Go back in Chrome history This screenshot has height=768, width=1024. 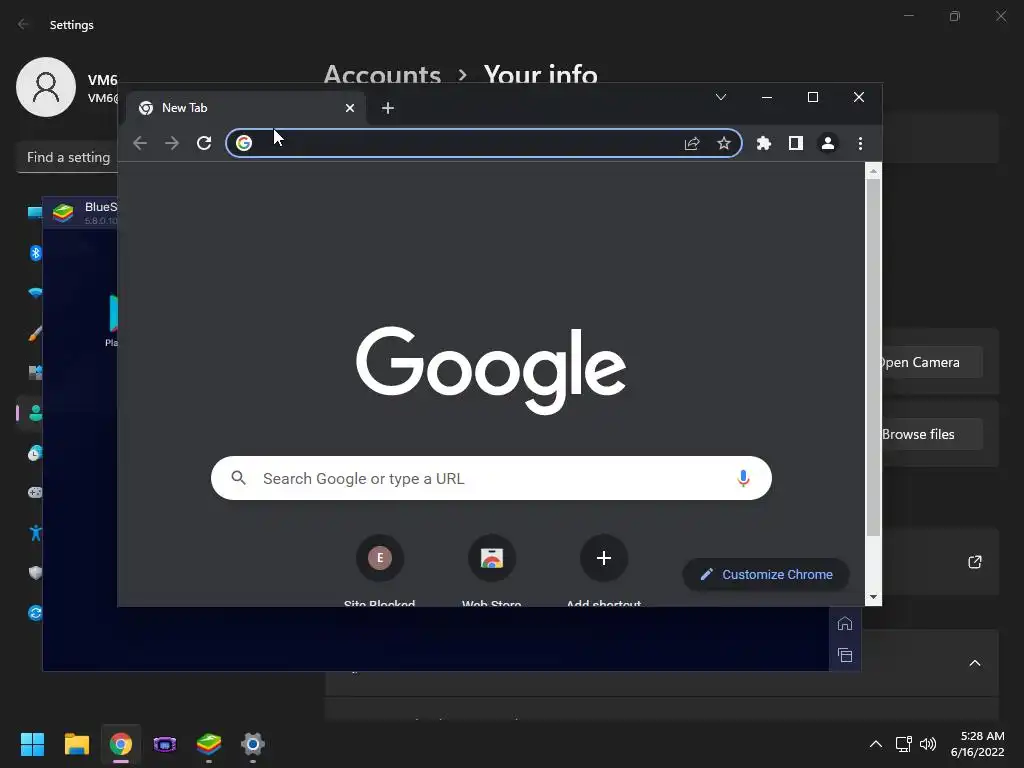coord(140,143)
